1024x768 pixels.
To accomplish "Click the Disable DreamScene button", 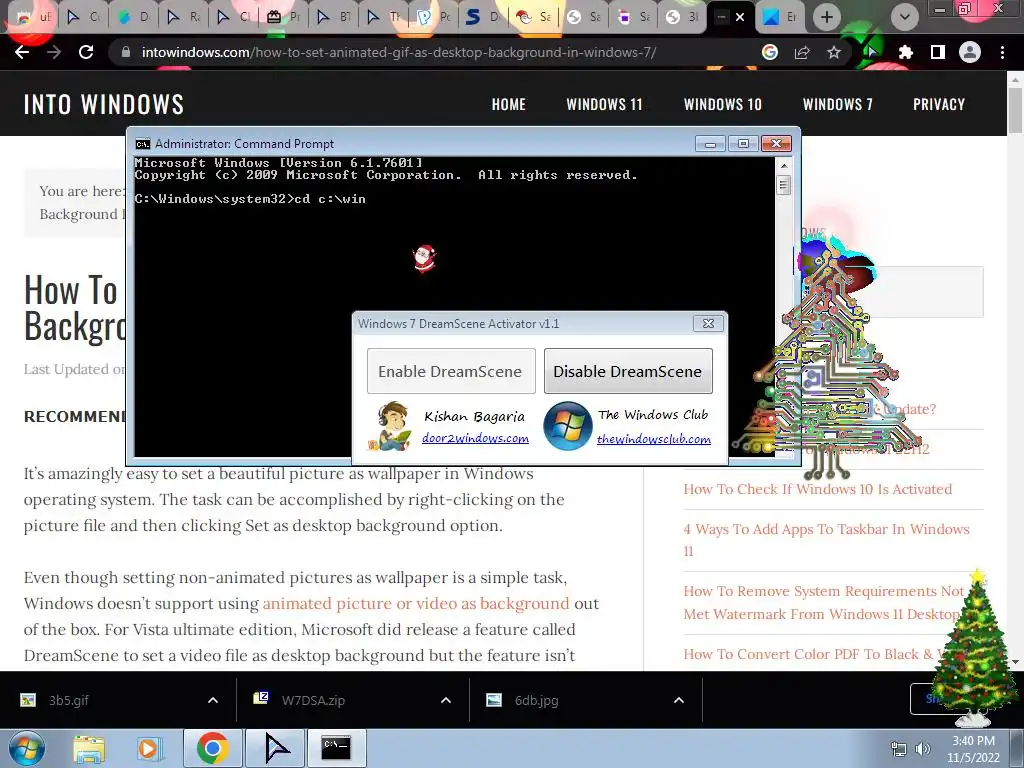I will point(628,371).
